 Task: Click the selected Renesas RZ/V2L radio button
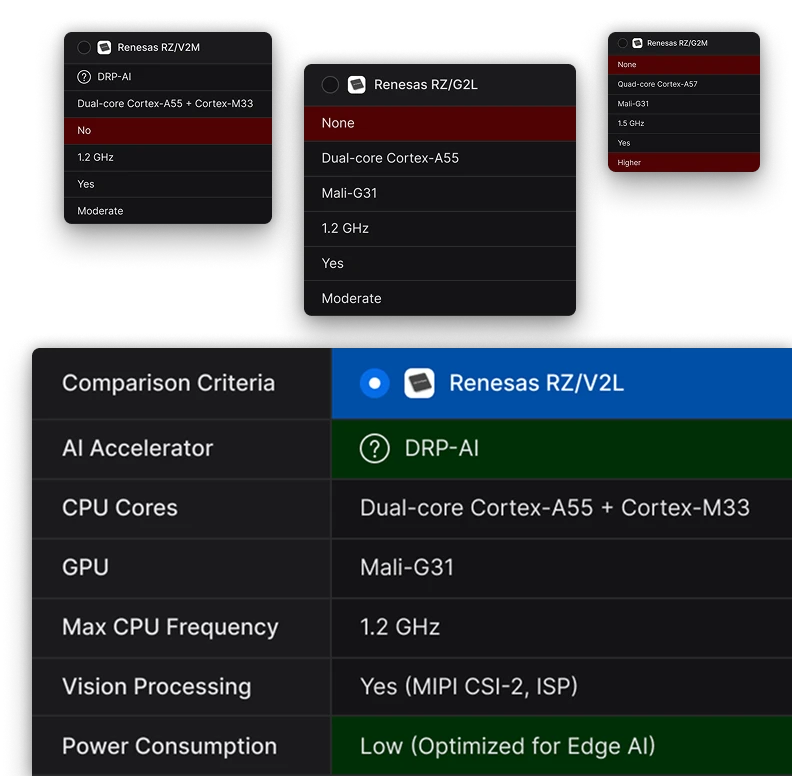374,383
